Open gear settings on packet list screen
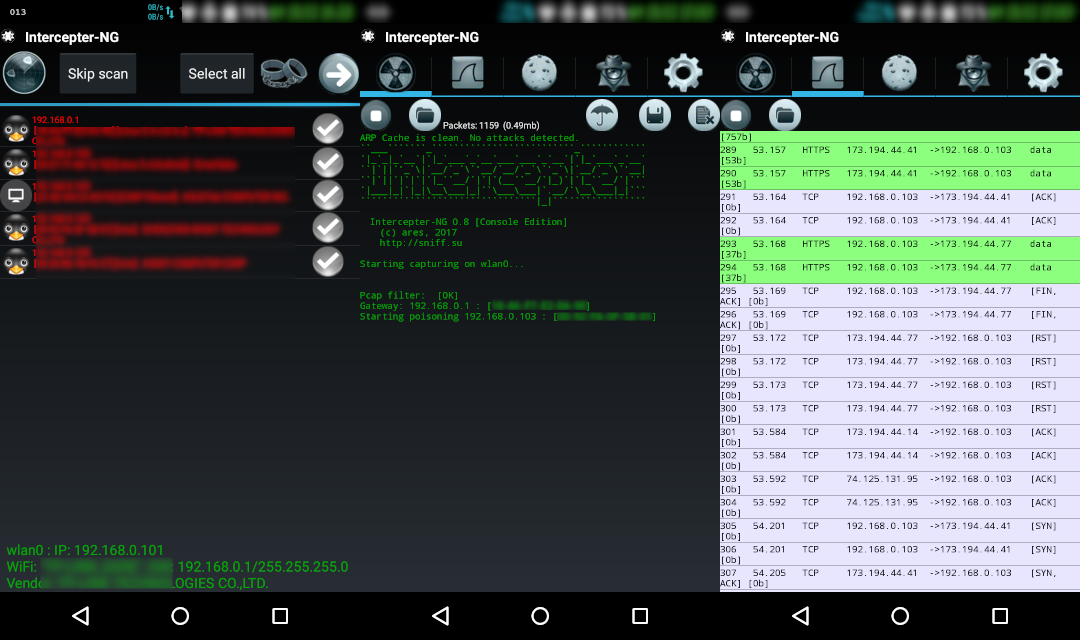The image size is (1080, 640). click(x=1043, y=73)
